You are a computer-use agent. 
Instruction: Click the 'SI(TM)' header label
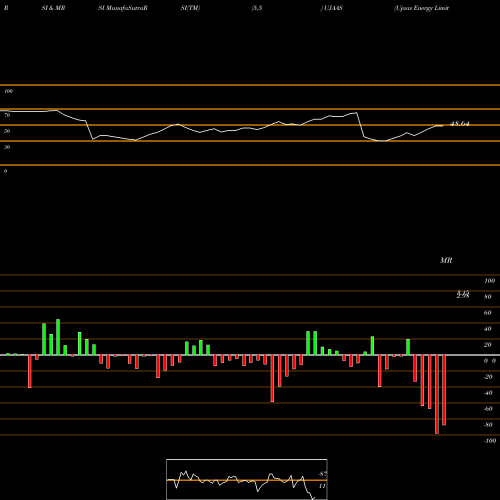[x=190, y=8]
